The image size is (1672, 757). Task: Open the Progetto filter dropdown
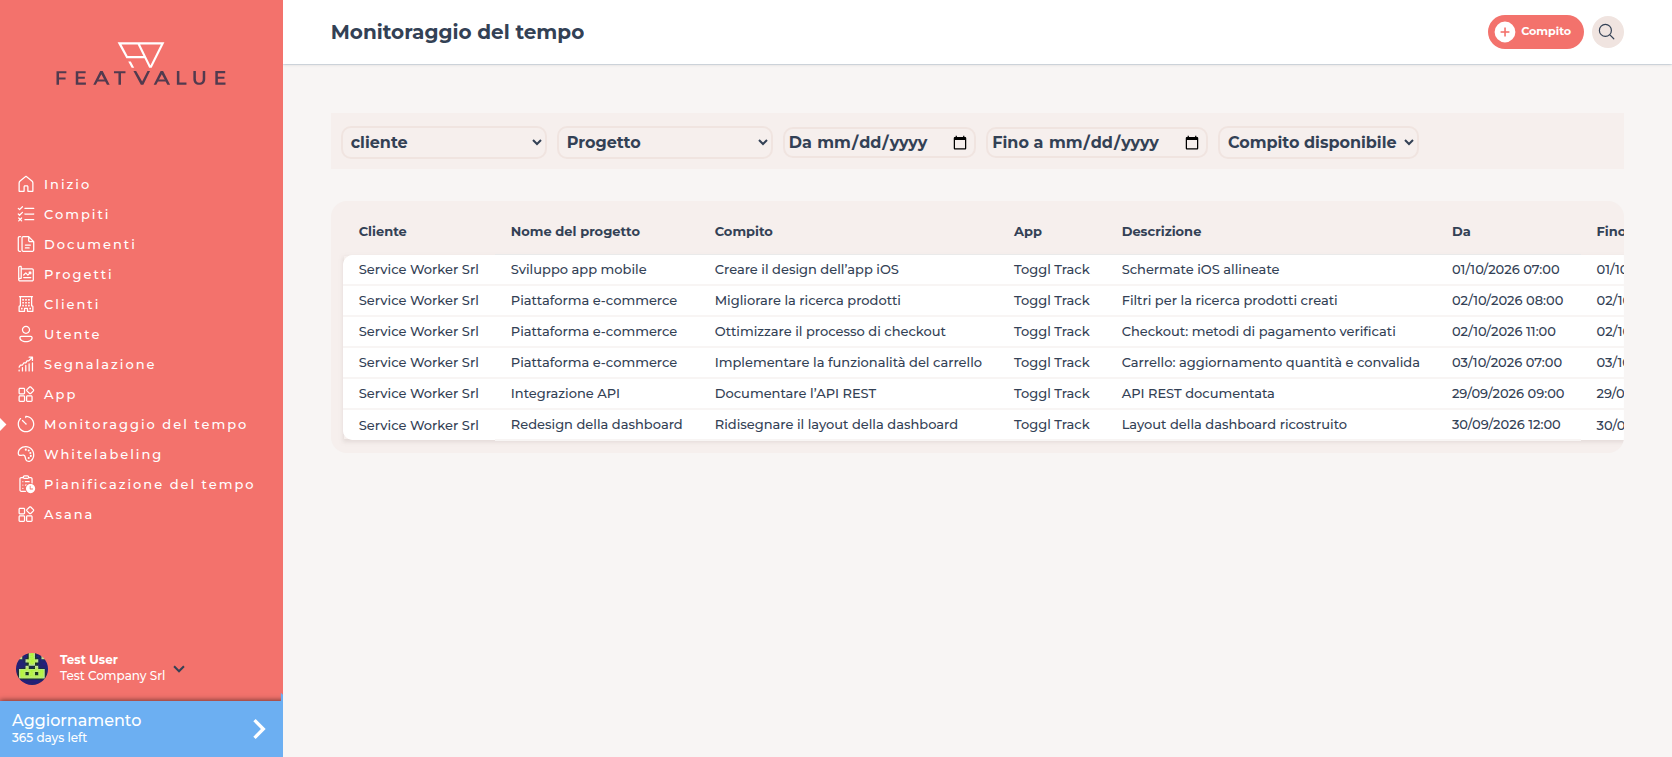(x=665, y=142)
